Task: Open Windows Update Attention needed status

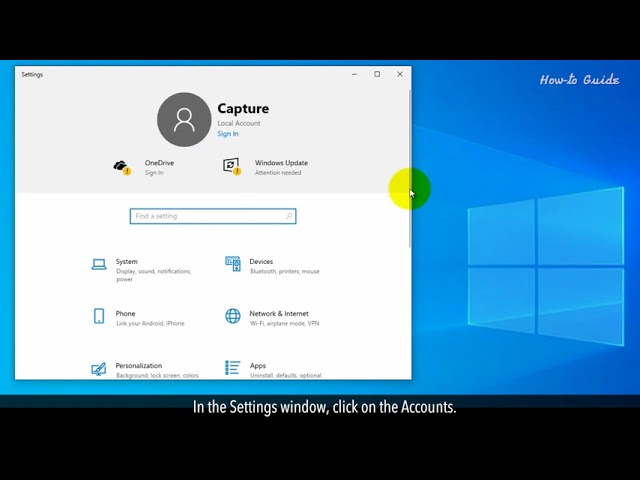Action: [x=278, y=173]
